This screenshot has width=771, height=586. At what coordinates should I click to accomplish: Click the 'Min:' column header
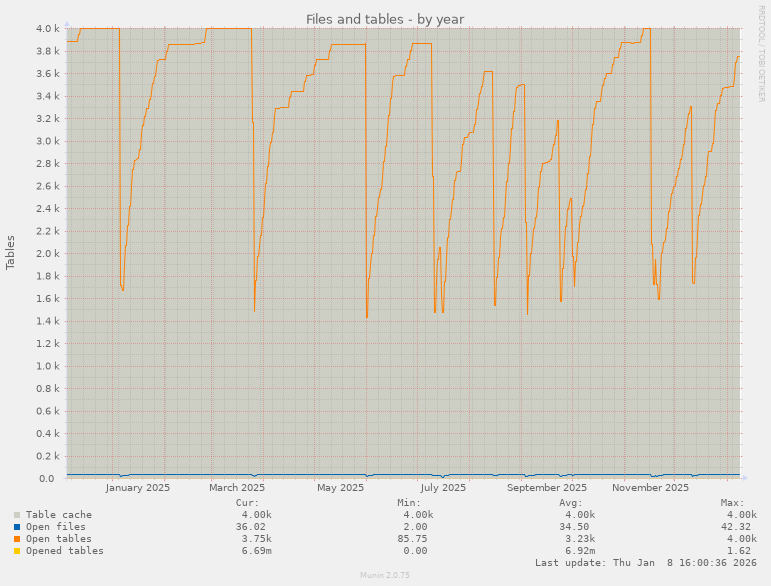(x=408, y=502)
